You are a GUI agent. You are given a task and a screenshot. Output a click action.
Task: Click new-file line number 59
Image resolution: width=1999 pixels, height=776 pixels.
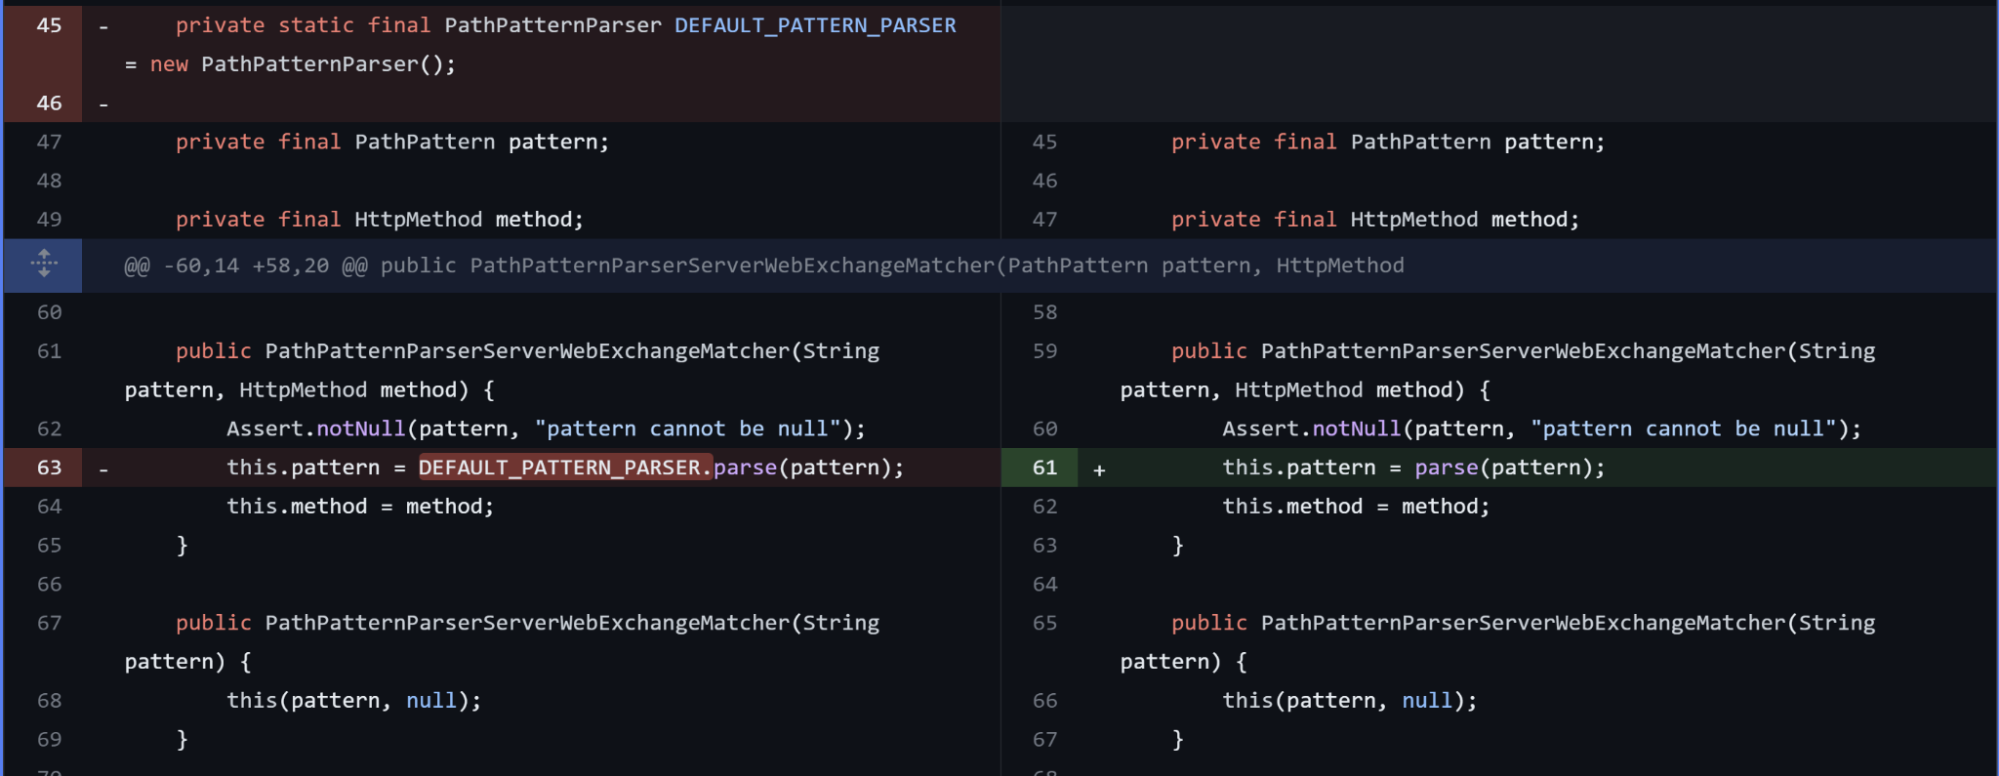coord(1045,352)
